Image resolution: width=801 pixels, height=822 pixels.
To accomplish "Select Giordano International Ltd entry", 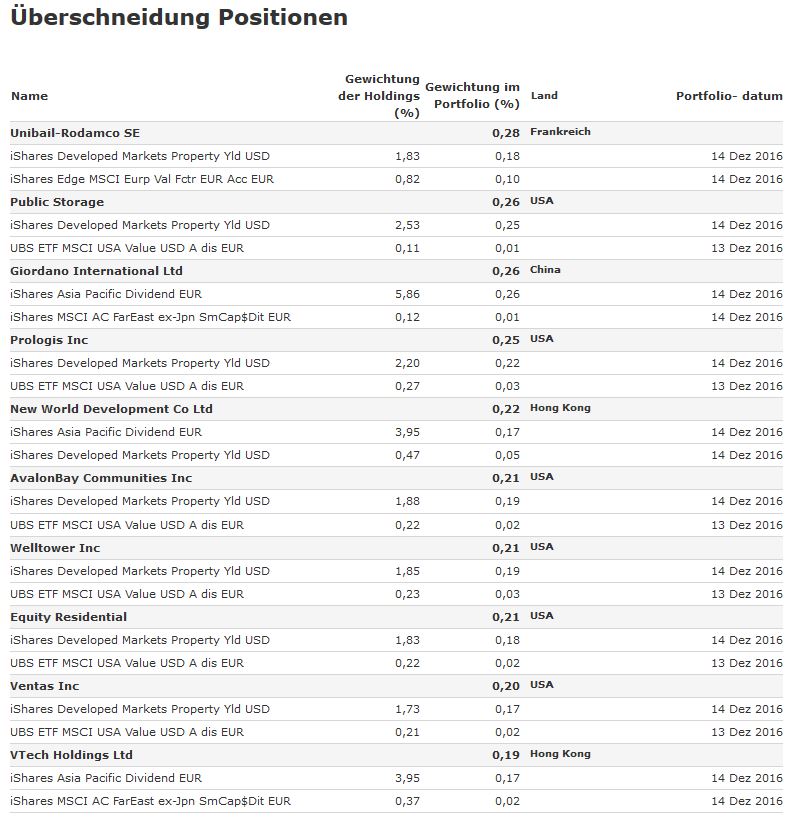I will pos(96,271).
